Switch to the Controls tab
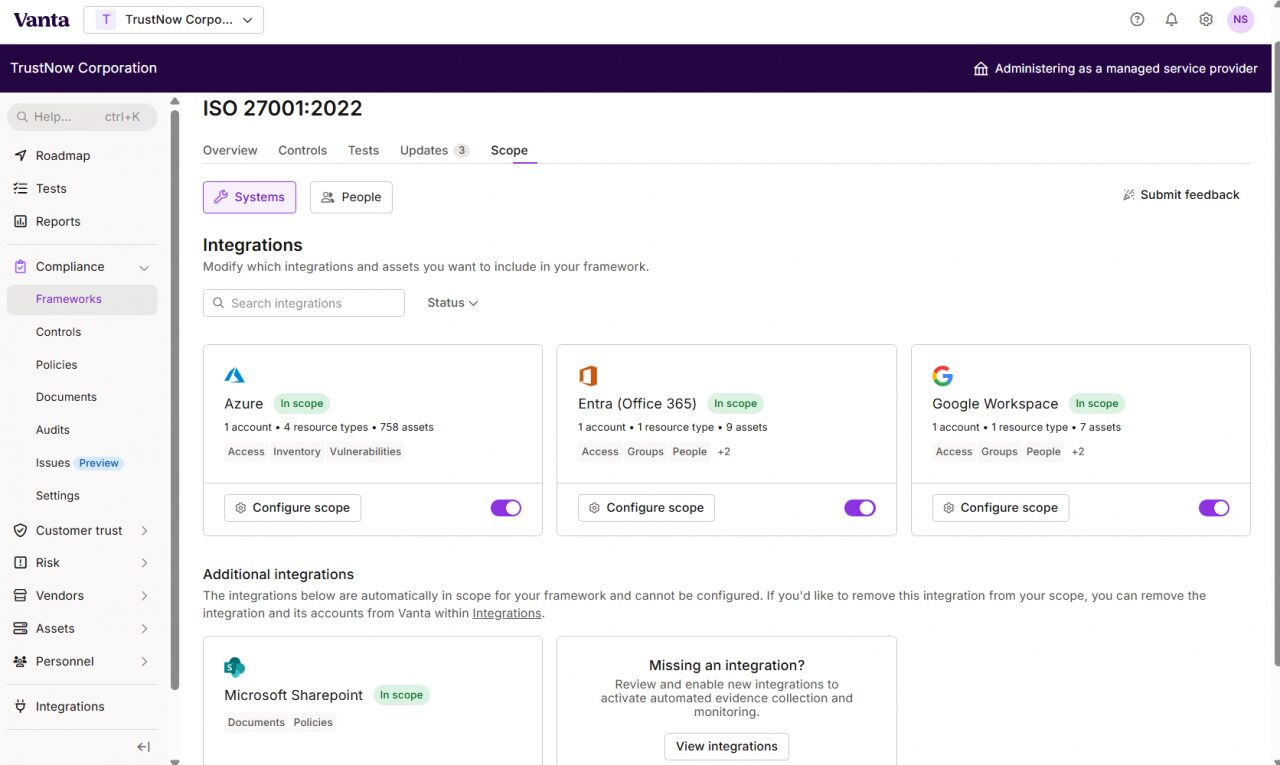 302,150
